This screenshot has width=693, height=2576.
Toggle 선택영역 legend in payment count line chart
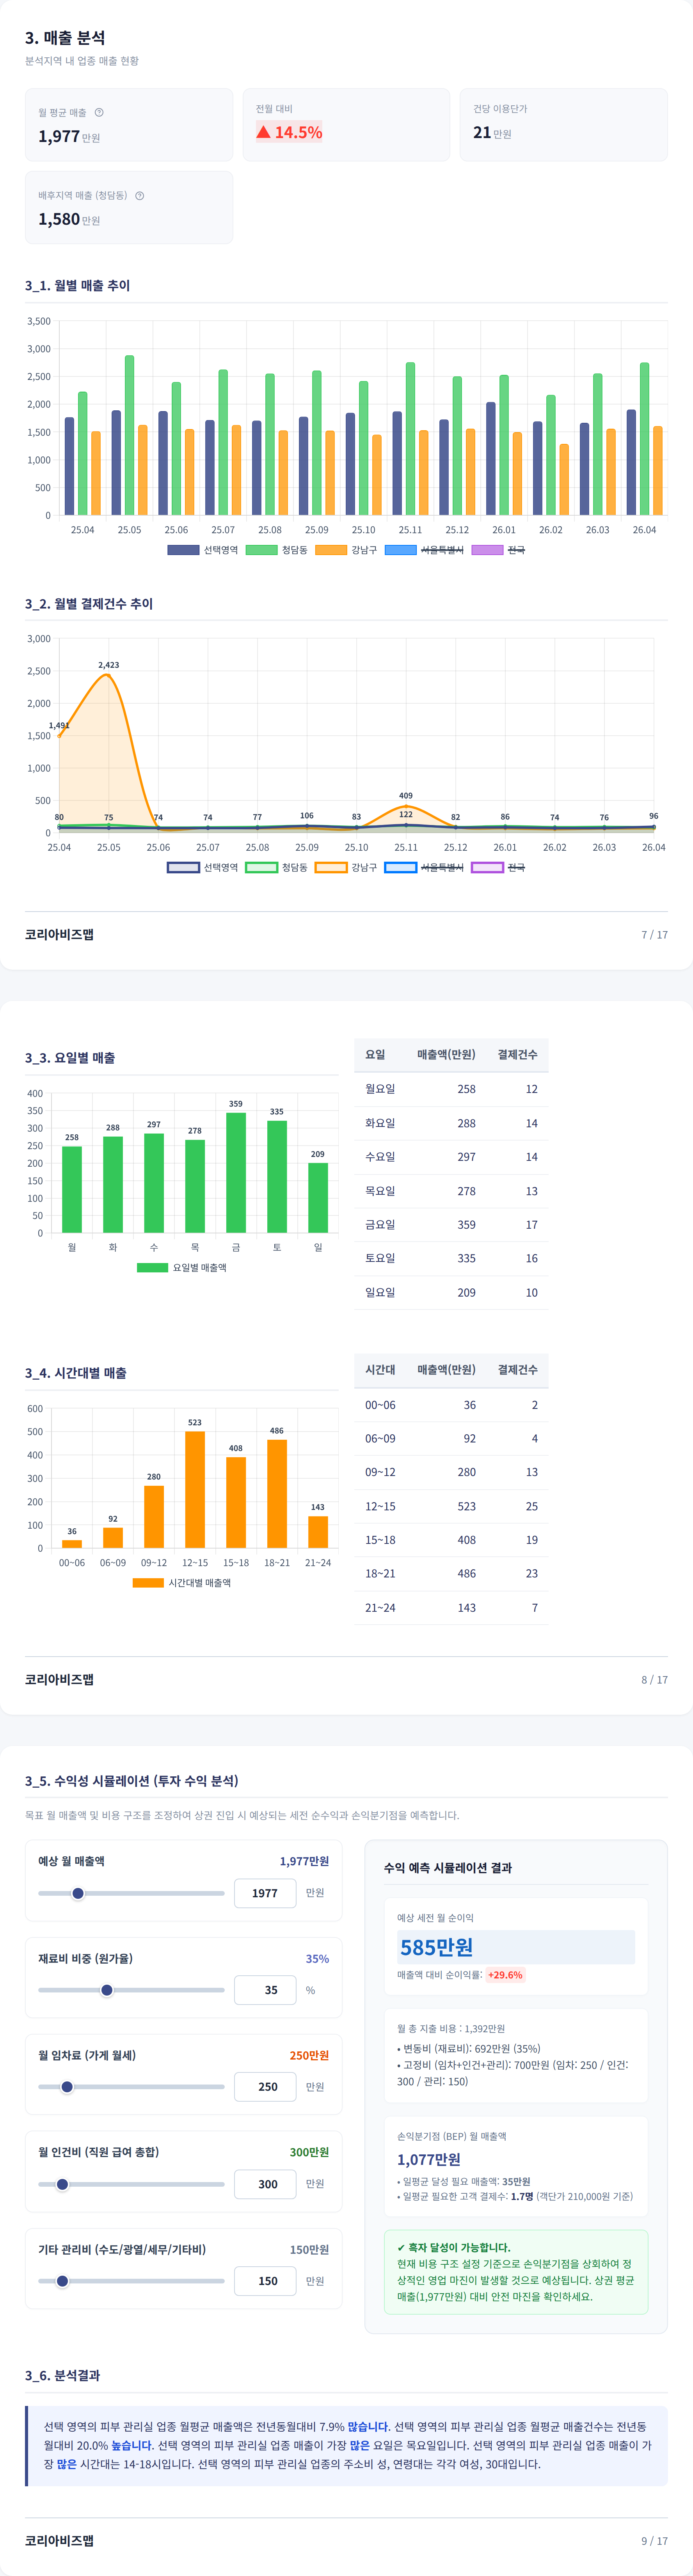pyautogui.click(x=203, y=867)
